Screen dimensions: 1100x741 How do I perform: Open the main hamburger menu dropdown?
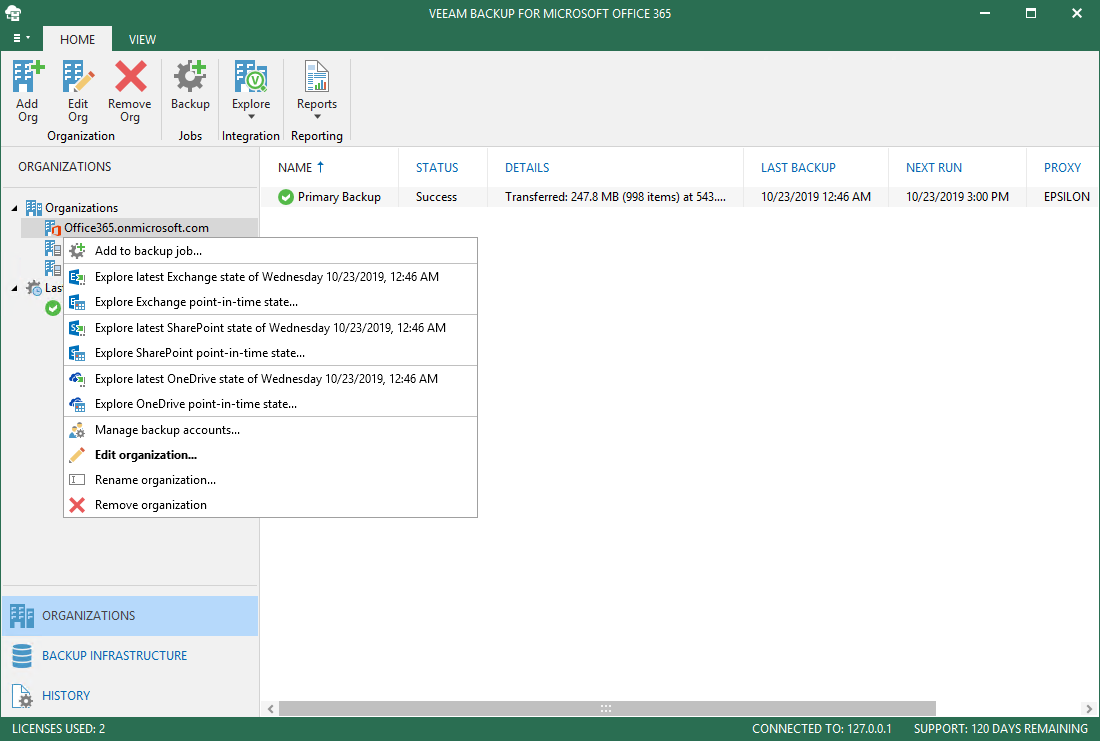pos(22,38)
